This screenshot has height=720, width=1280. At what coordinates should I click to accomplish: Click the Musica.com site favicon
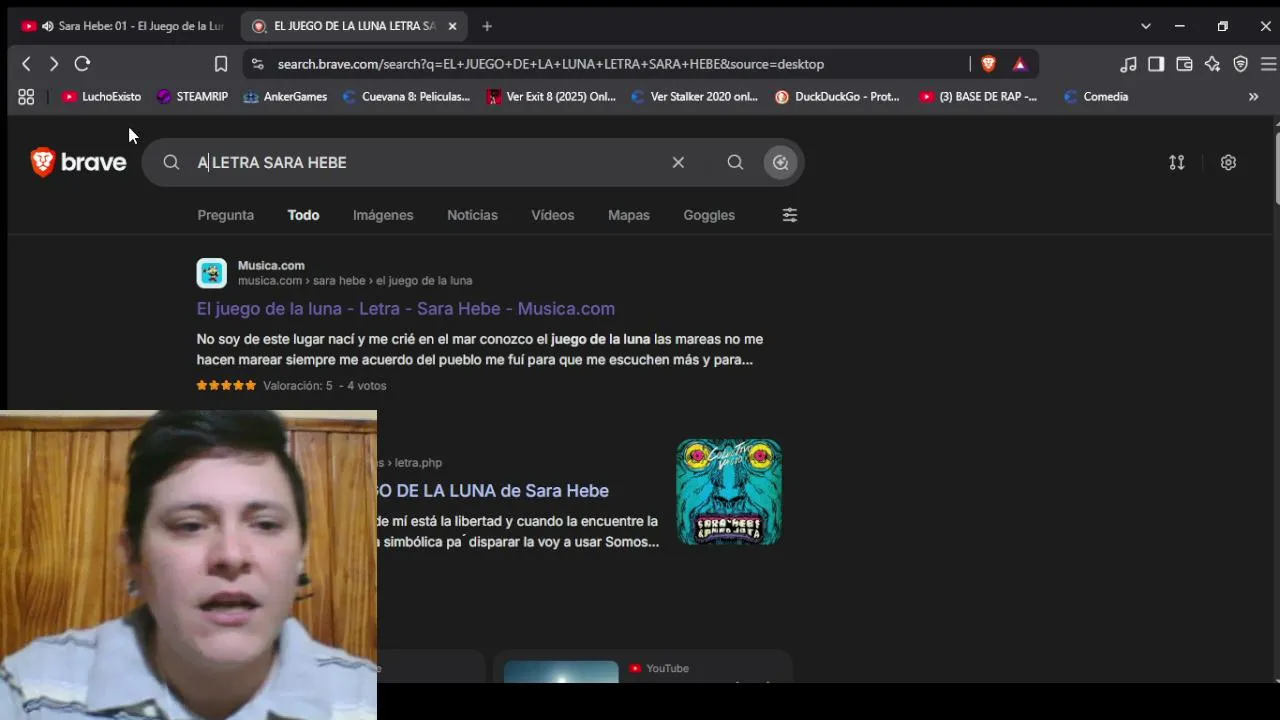pyautogui.click(x=212, y=273)
